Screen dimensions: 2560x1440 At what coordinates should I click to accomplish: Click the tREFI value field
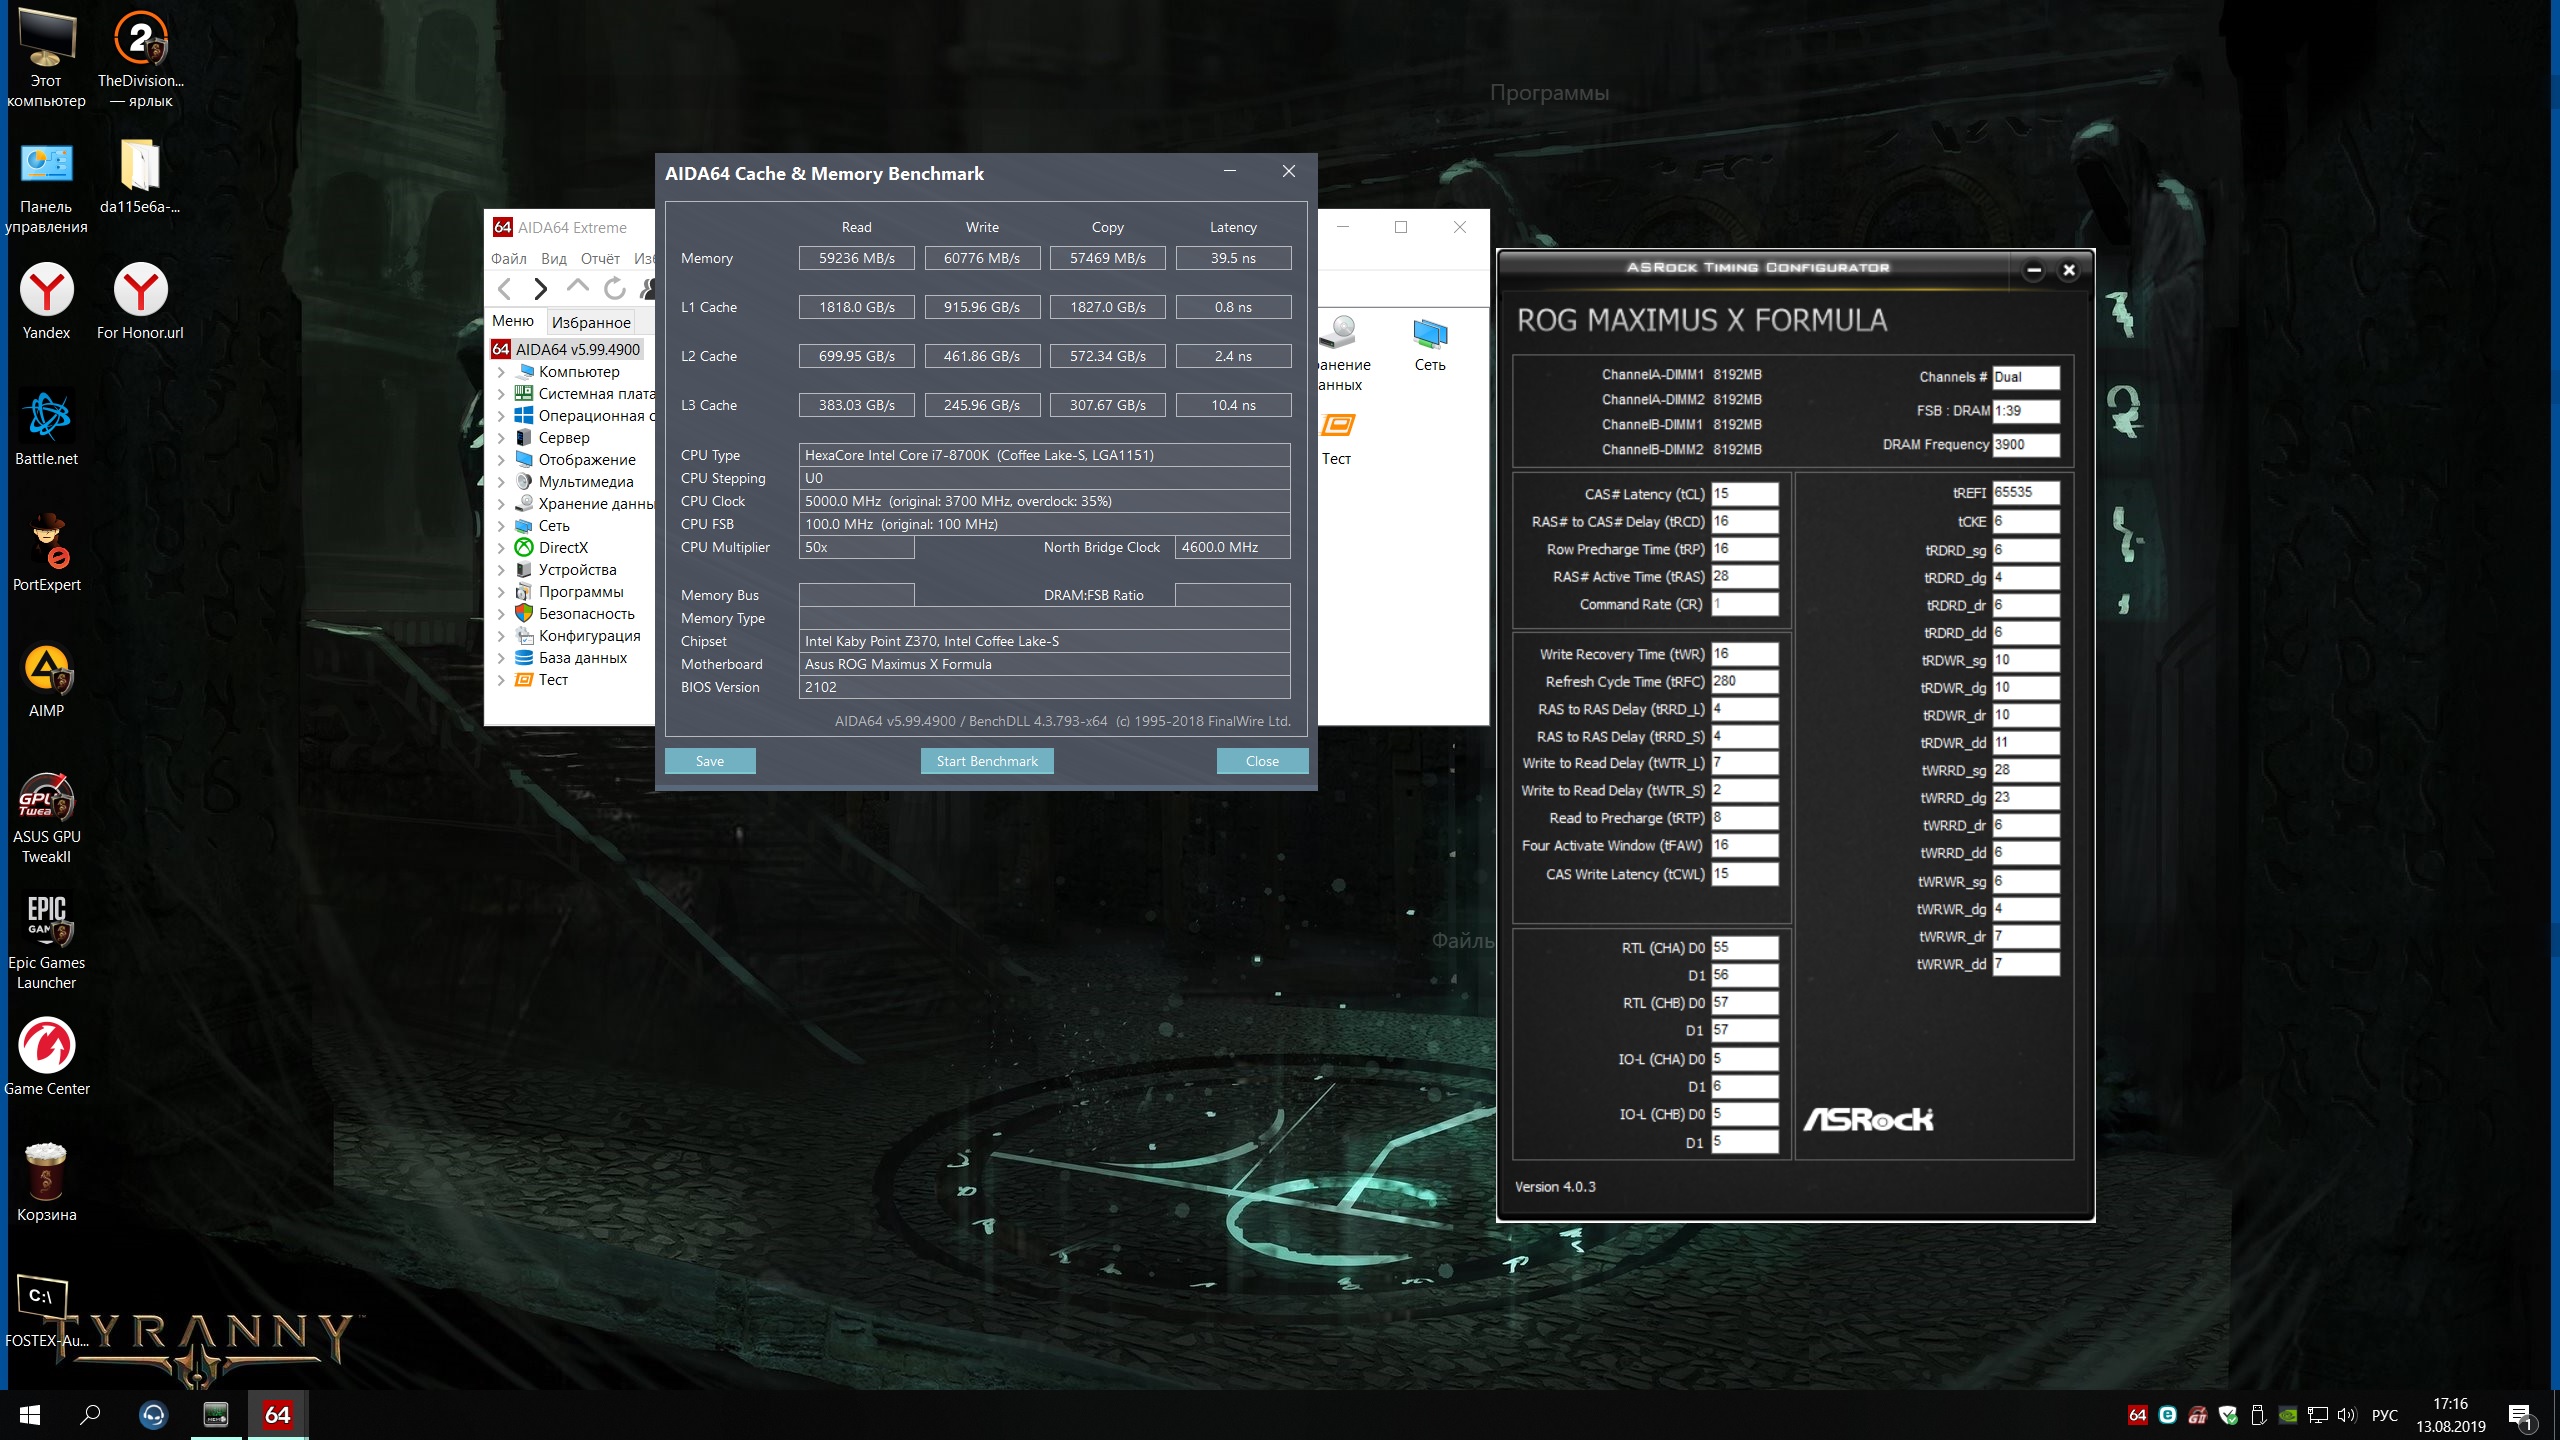[2025, 493]
